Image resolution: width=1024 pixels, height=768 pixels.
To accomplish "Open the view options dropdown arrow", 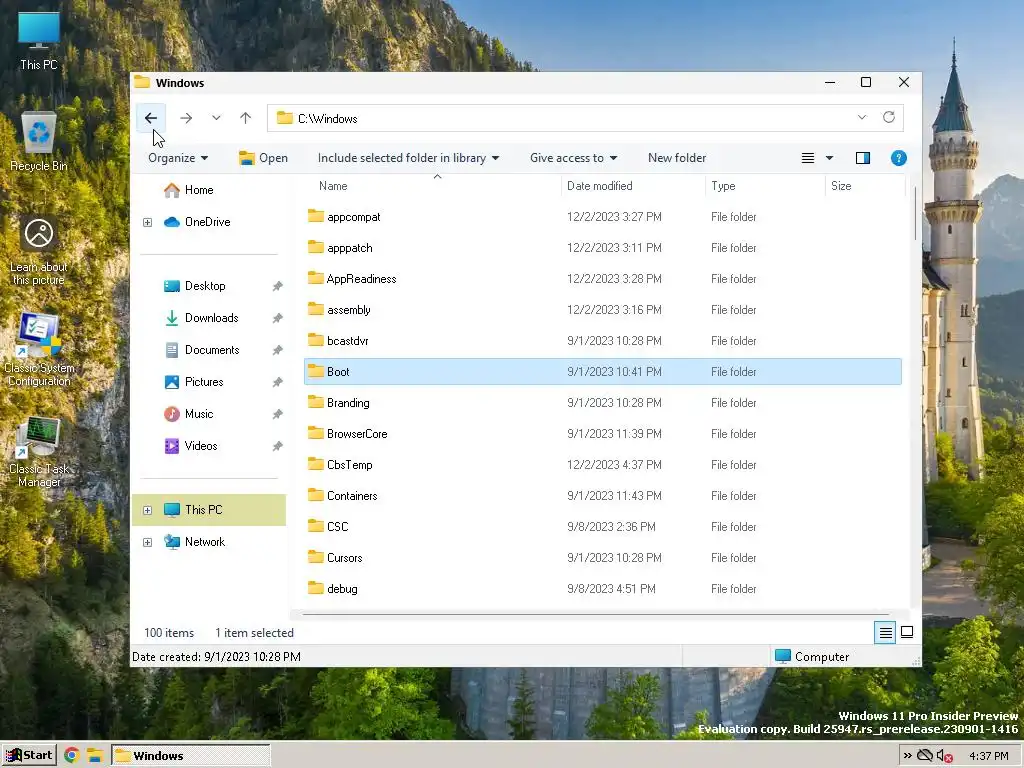I will pos(829,158).
